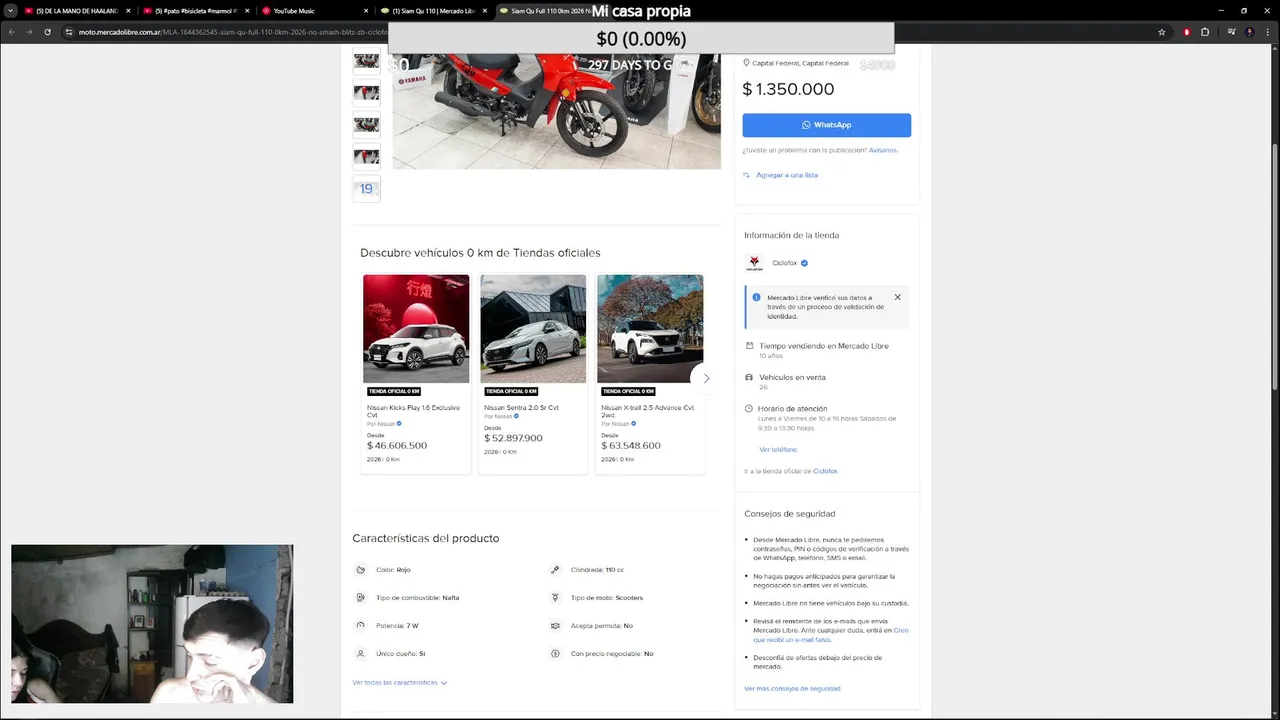The height and width of the screenshot is (720, 1280).
Task: Click the Ciclofox store name
Action: (x=784, y=263)
